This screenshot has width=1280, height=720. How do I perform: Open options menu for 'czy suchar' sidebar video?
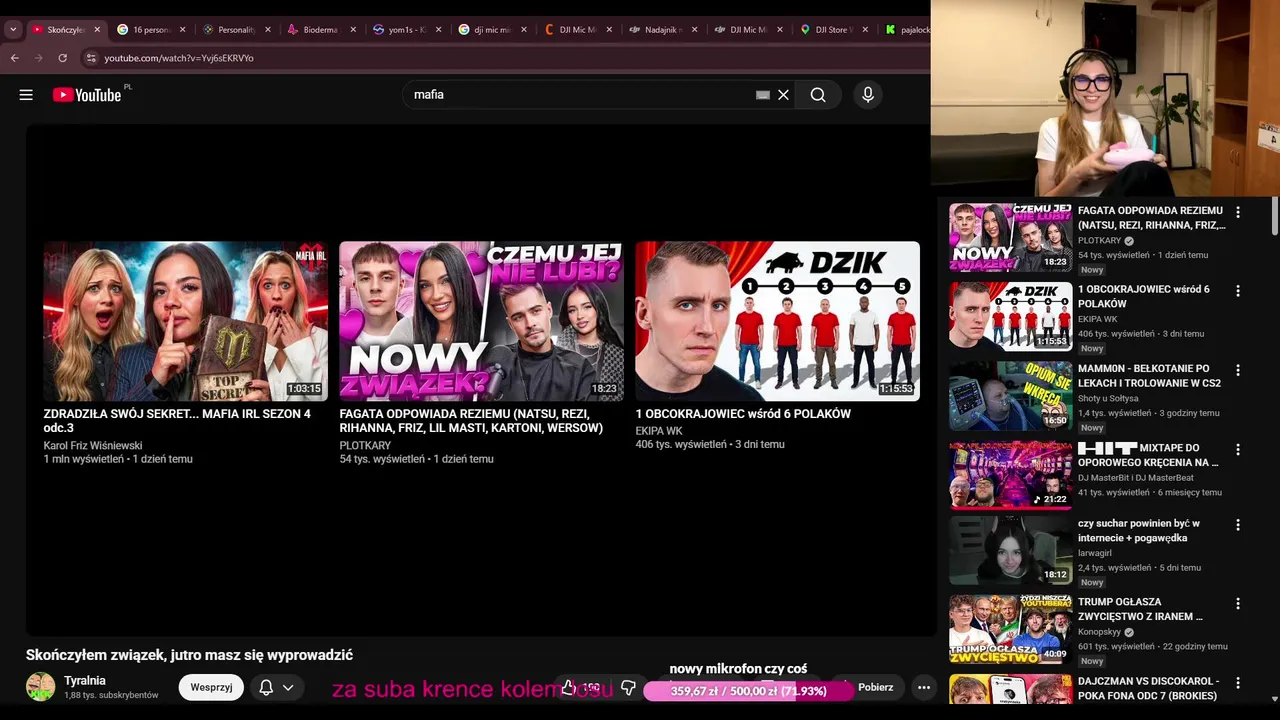click(1238, 525)
